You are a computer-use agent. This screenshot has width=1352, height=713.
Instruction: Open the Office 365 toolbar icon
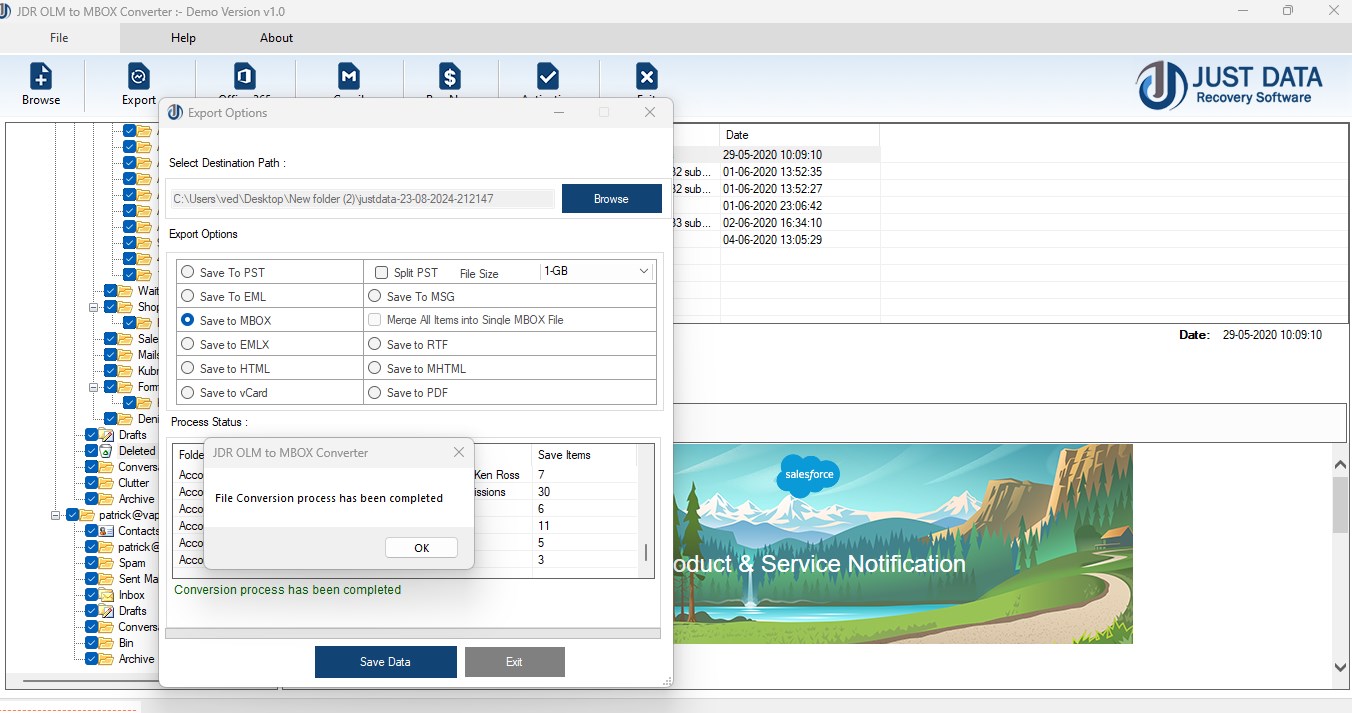point(244,76)
